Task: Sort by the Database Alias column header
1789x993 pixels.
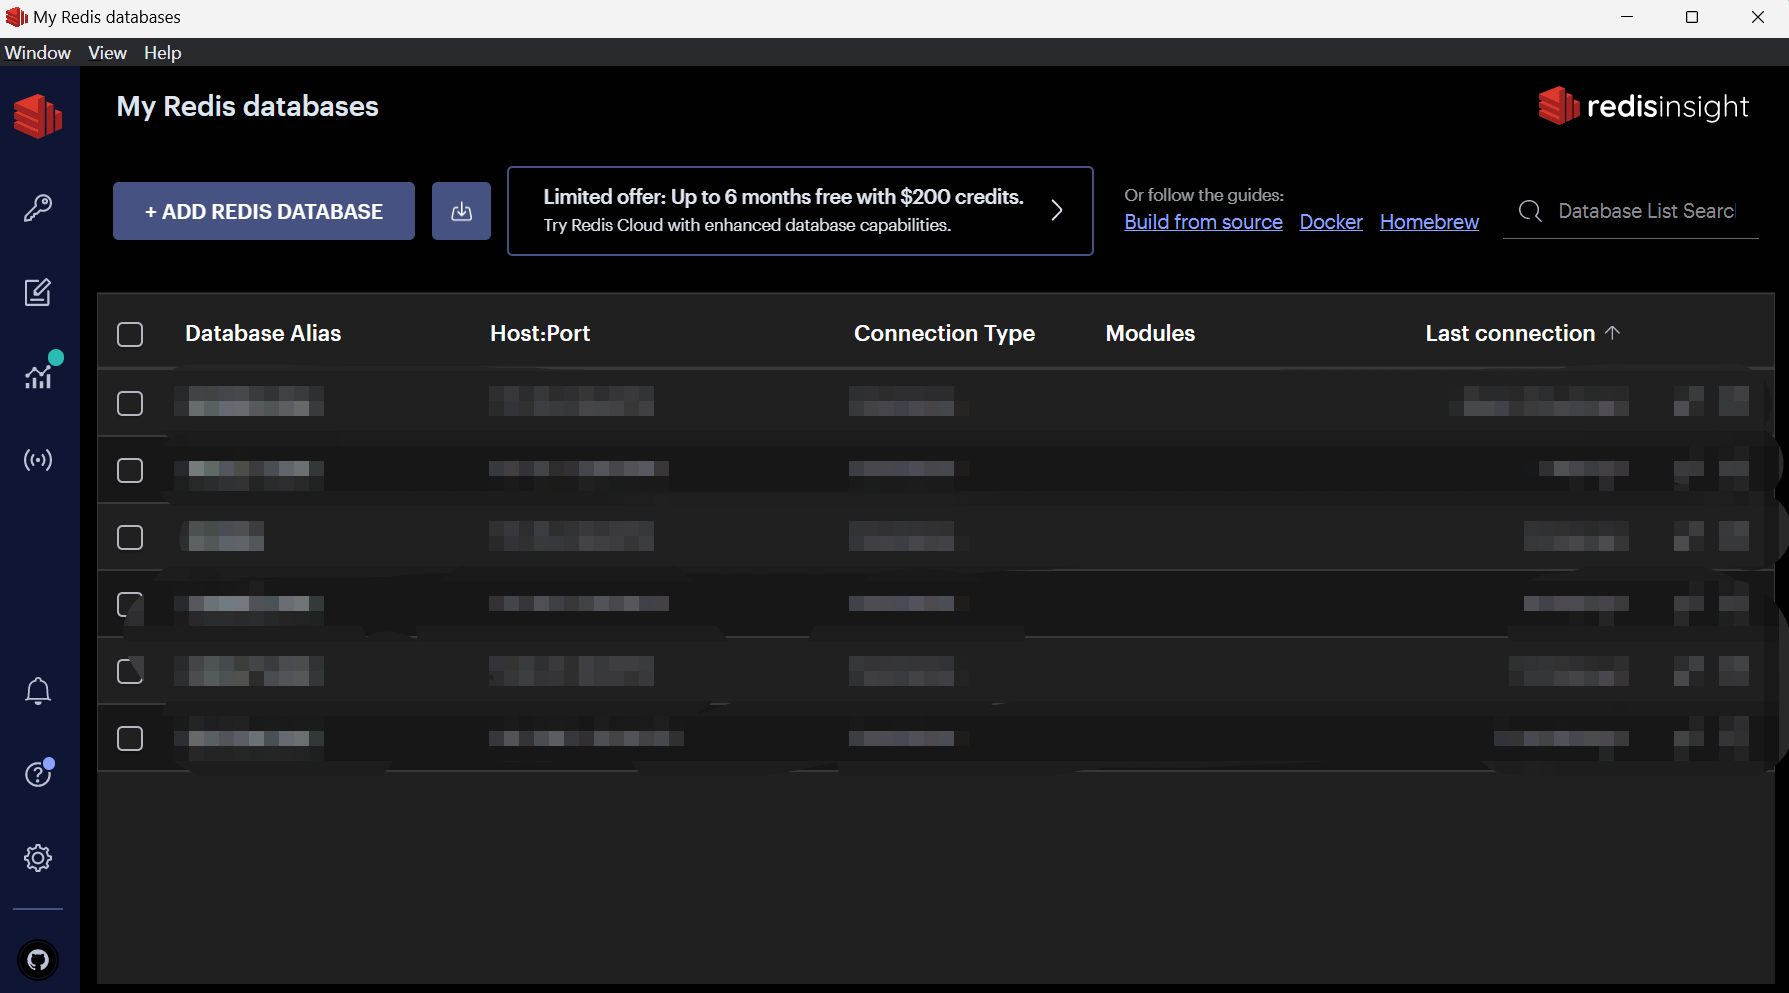Action: tap(263, 333)
